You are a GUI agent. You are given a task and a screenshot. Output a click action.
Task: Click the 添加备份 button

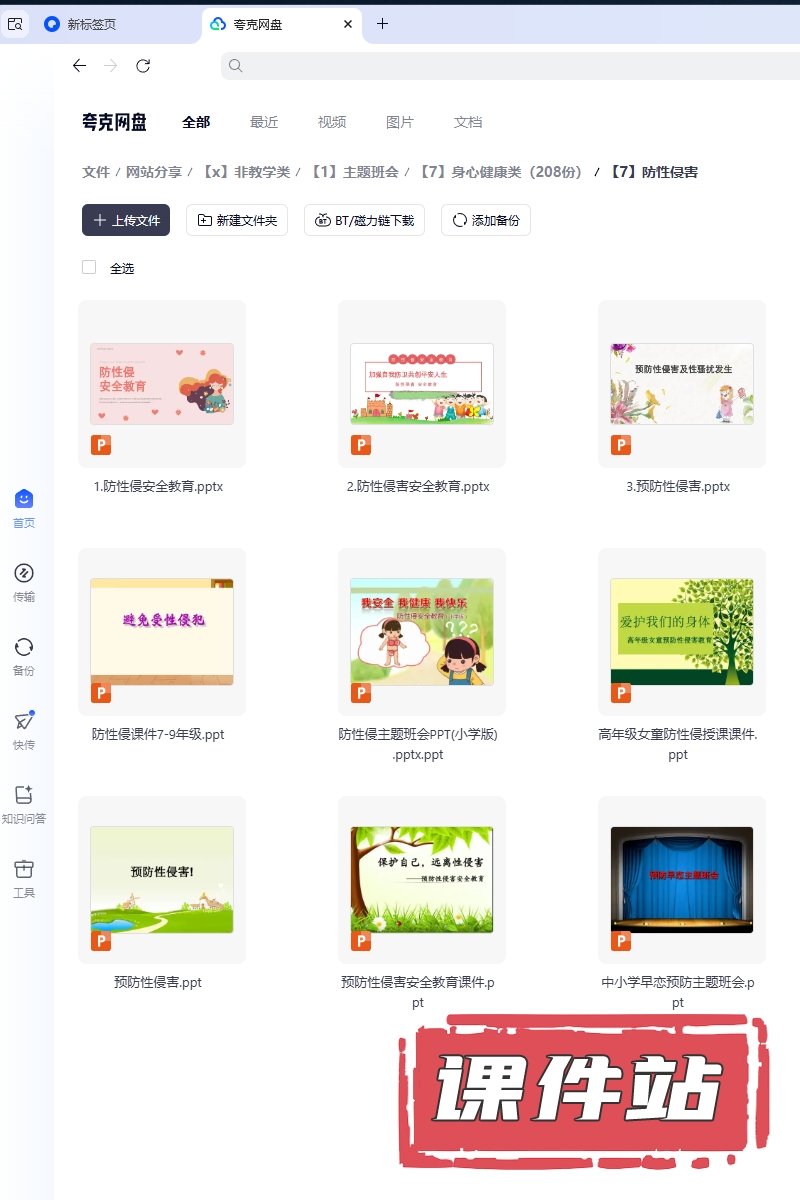pyautogui.click(x=486, y=220)
